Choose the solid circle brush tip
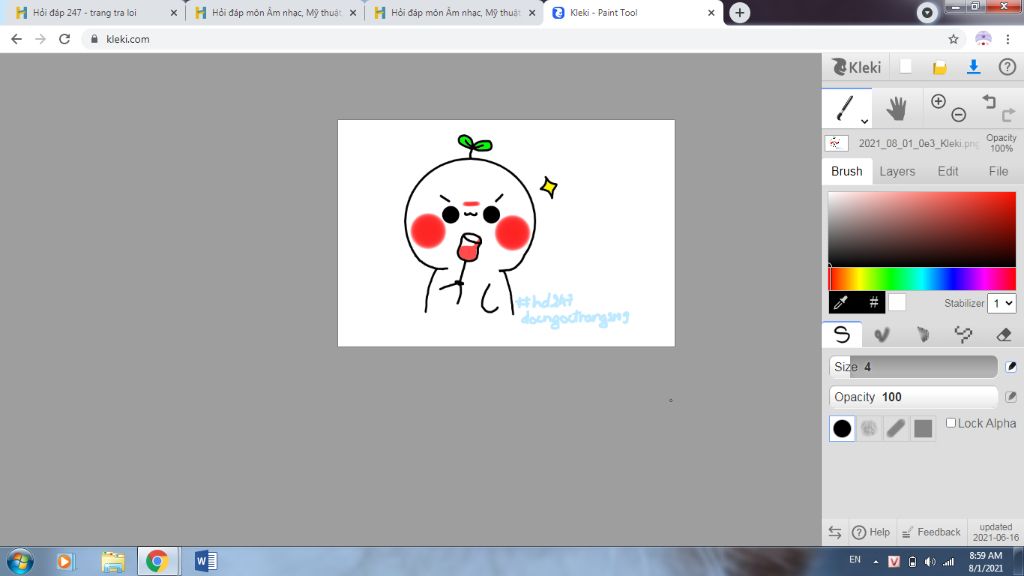Image resolution: width=1024 pixels, height=576 pixels. click(842, 428)
